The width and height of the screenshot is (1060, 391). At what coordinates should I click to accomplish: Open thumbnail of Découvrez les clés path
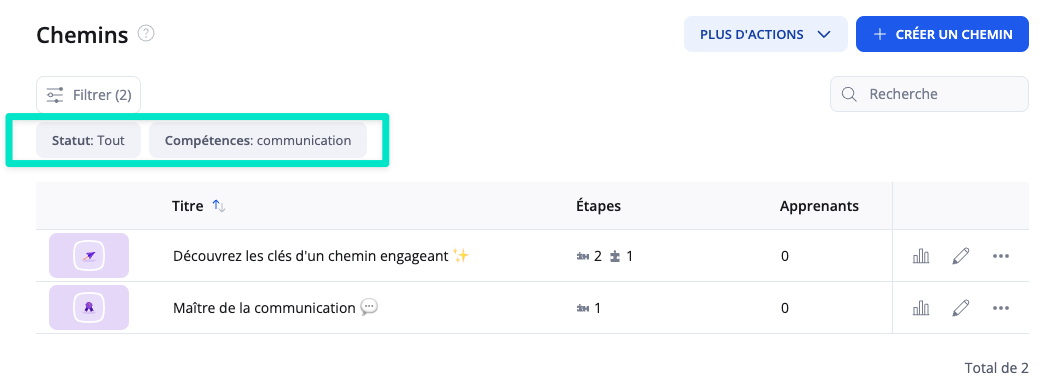89,256
